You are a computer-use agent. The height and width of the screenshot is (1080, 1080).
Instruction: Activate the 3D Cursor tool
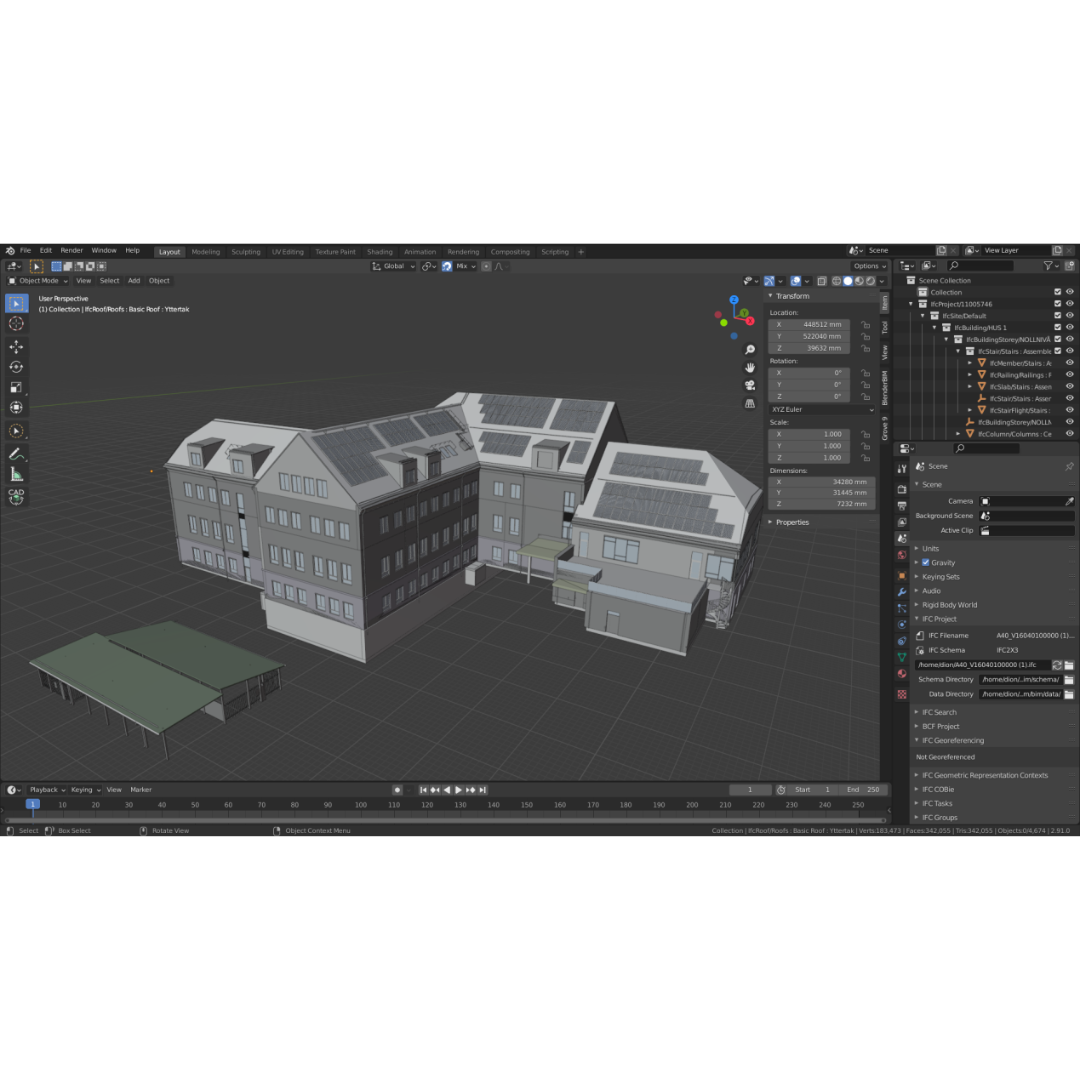tap(16, 324)
